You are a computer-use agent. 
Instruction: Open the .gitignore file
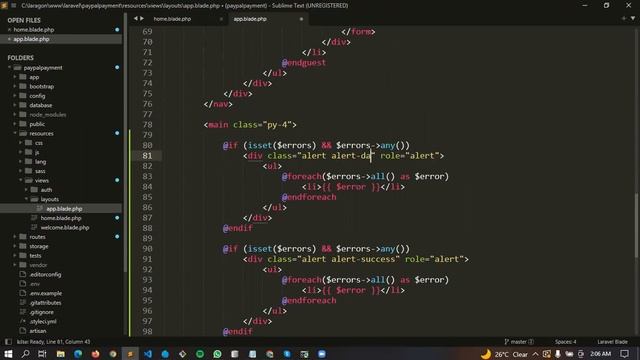[x=41, y=312]
